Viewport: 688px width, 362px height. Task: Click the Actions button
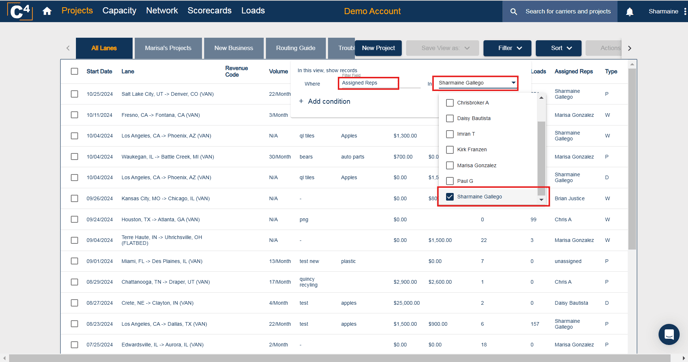point(604,48)
